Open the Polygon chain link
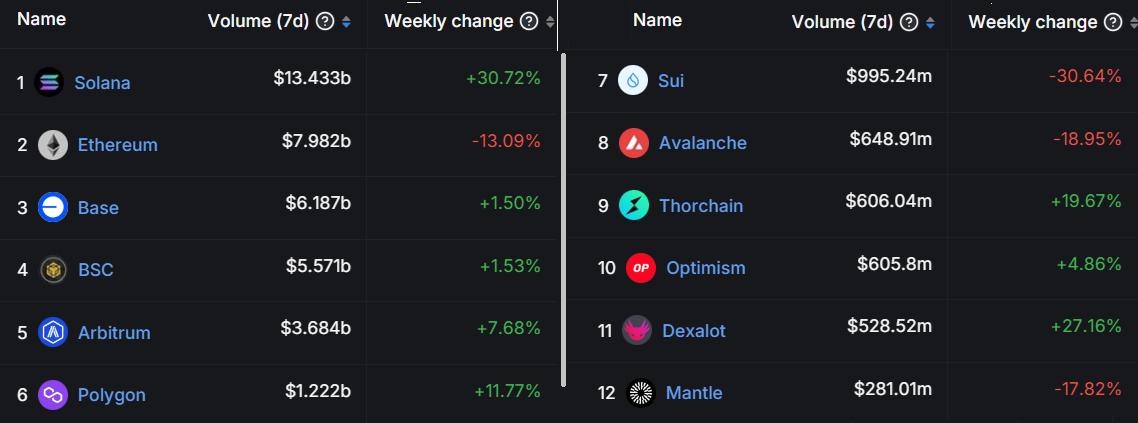 [112, 395]
